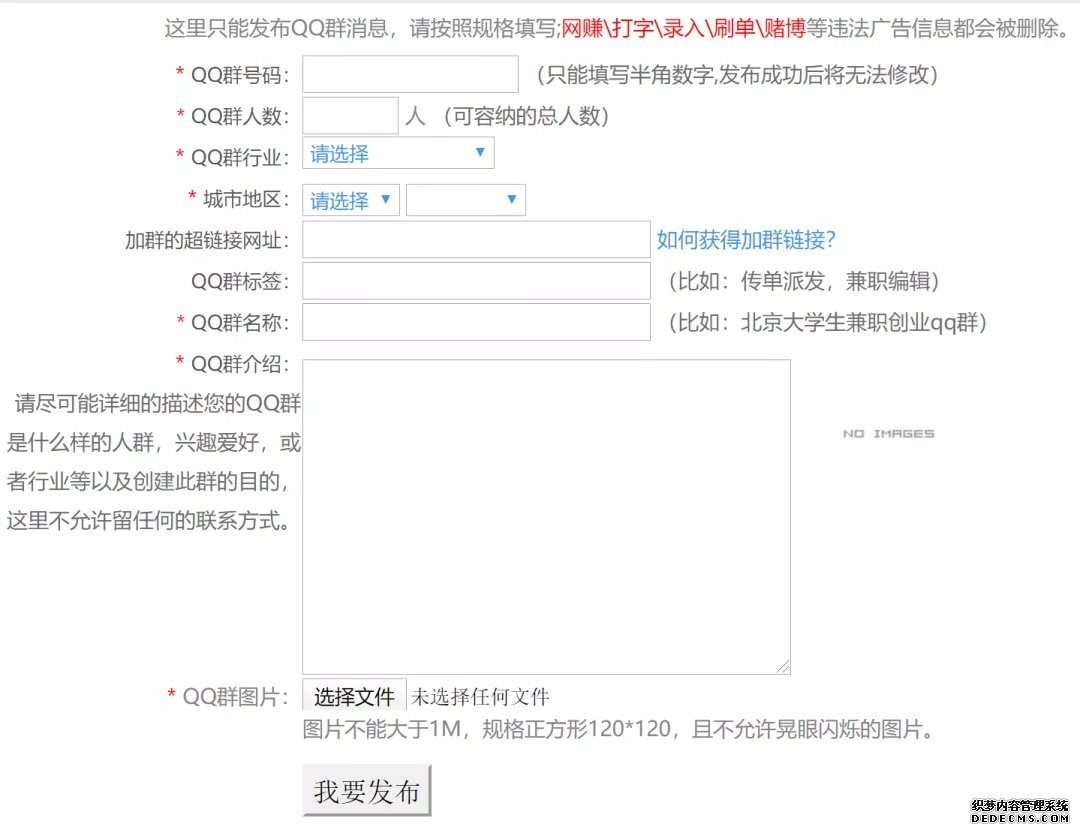Click the QQ群标签 input field
Image resolution: width=1080 pixels, height=833 pixels.
tap(476, 280)
